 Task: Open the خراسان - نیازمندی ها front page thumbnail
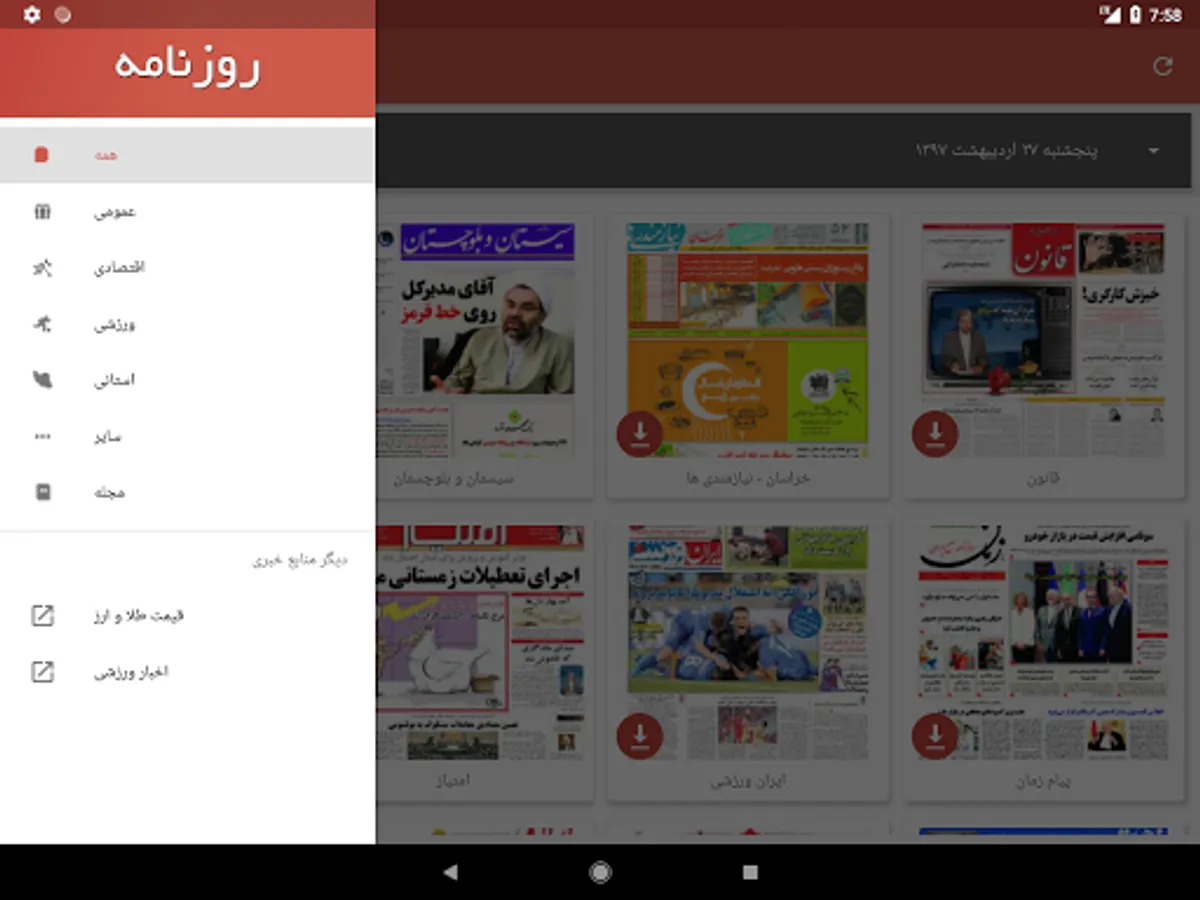tap(747, 340)
